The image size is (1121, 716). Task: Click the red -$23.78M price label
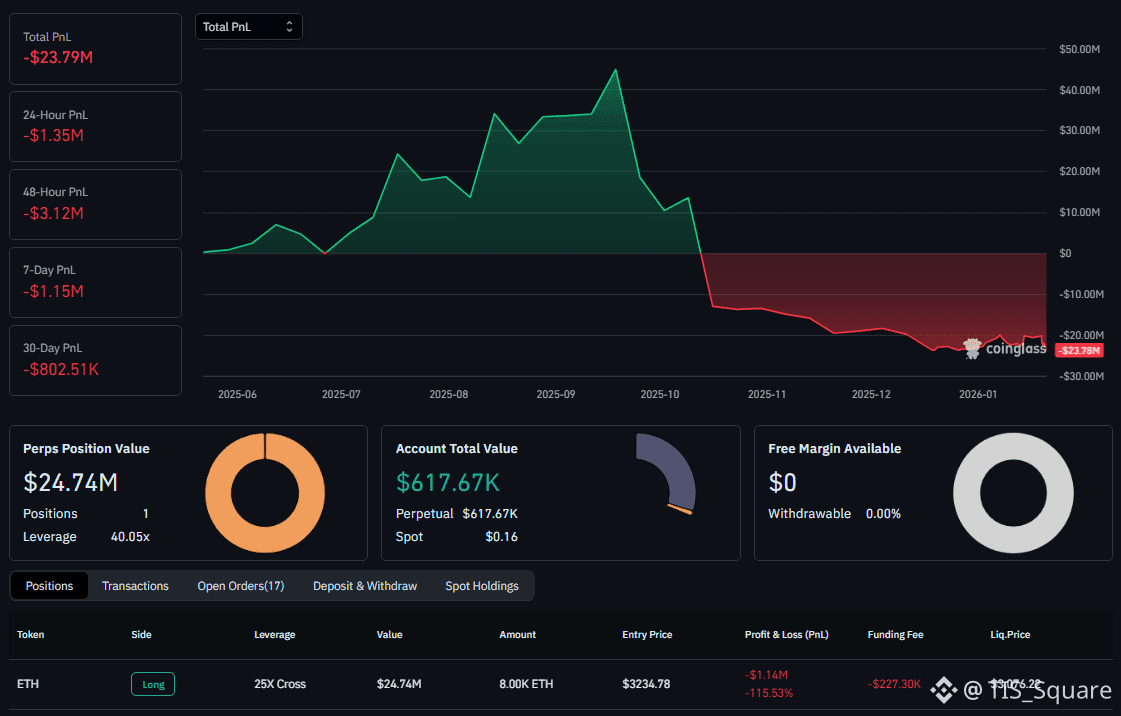1079,350
